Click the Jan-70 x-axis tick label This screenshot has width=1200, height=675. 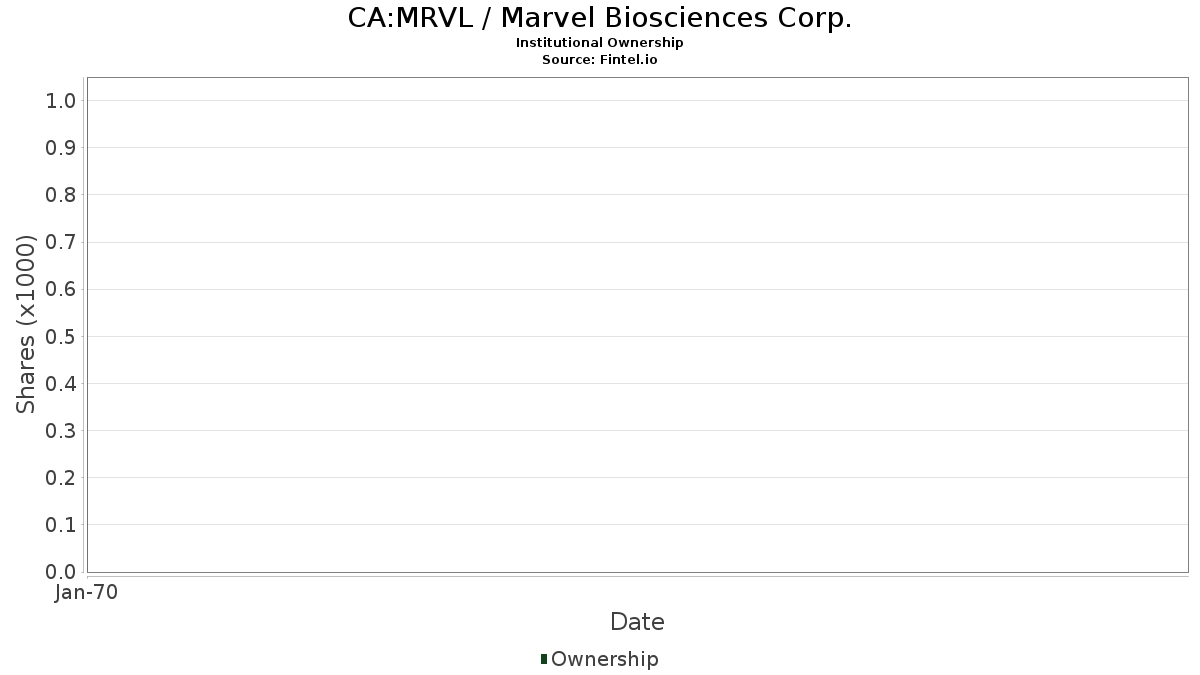[87, 593]
